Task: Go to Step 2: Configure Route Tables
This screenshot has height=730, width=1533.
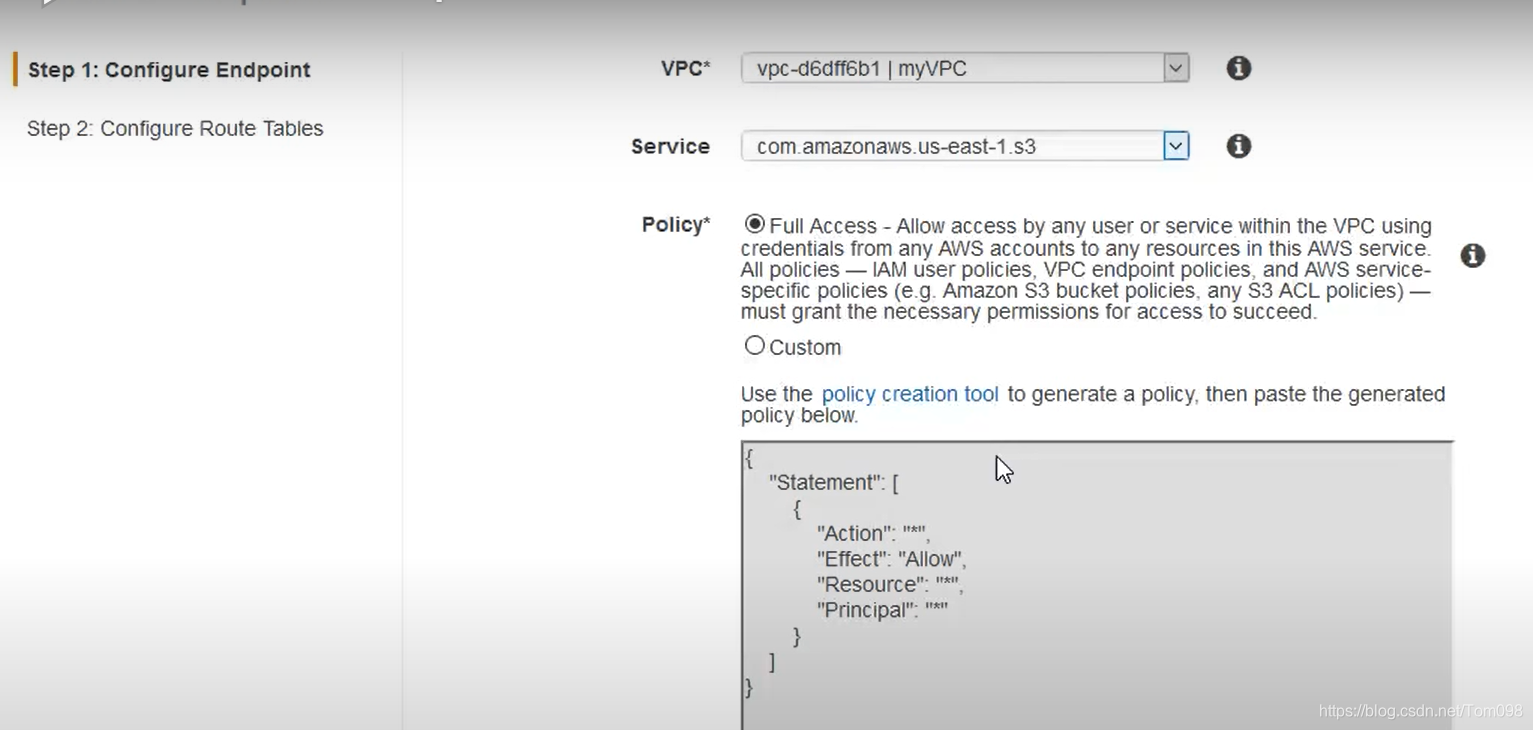Action: click(x=175, y=128)
